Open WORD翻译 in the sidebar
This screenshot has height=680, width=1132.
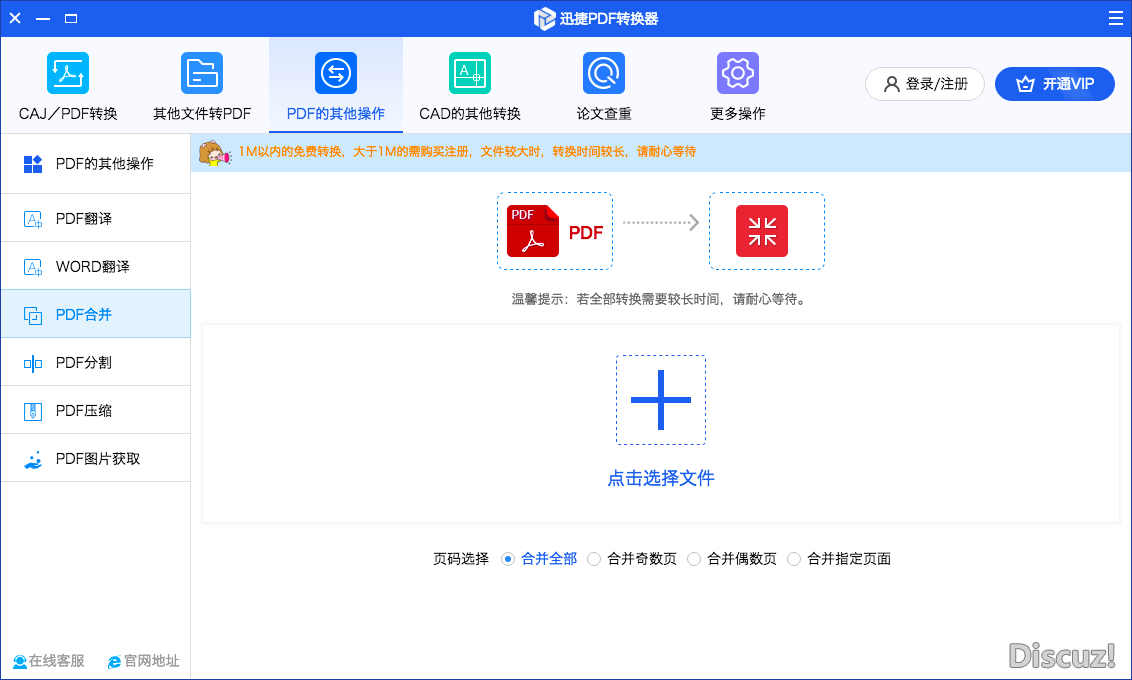tap(95, 266)
